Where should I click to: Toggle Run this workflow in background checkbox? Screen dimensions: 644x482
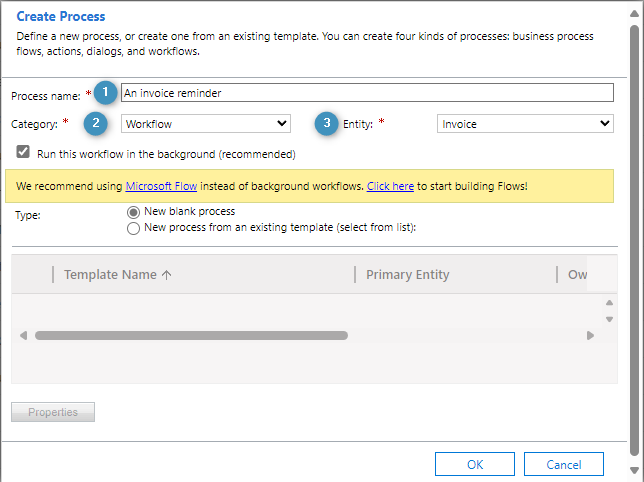pos(23,152)
